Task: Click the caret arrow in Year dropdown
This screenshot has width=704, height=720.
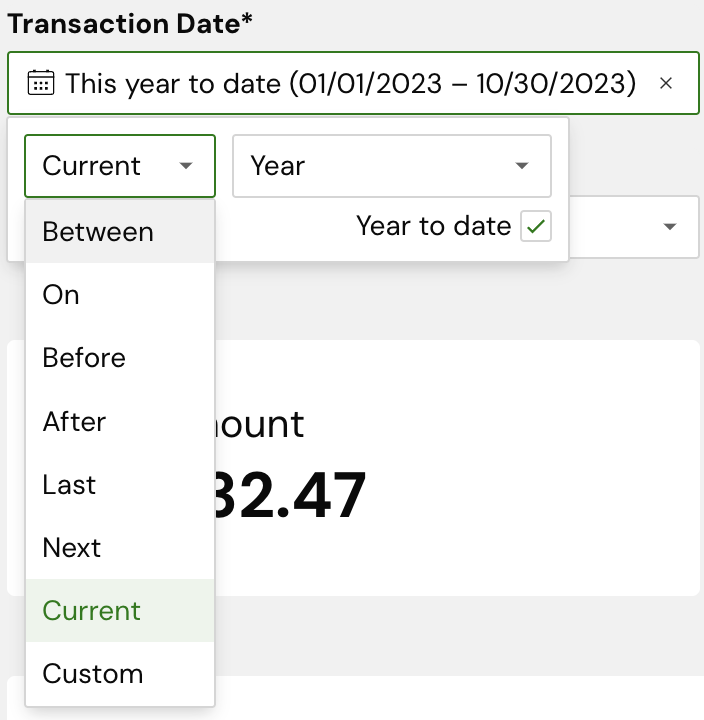Action: [521, 166]
